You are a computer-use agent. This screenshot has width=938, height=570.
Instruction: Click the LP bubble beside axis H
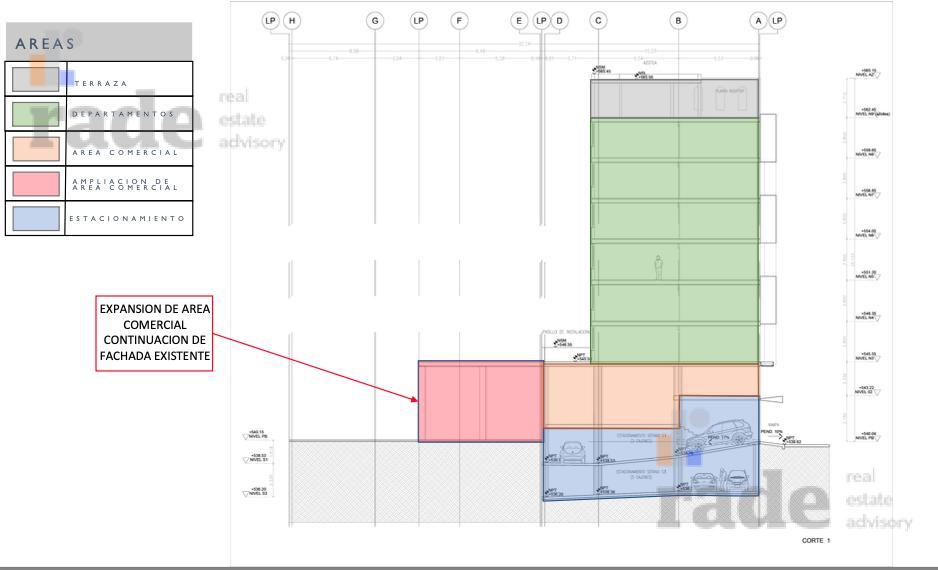tap(270, 21)
